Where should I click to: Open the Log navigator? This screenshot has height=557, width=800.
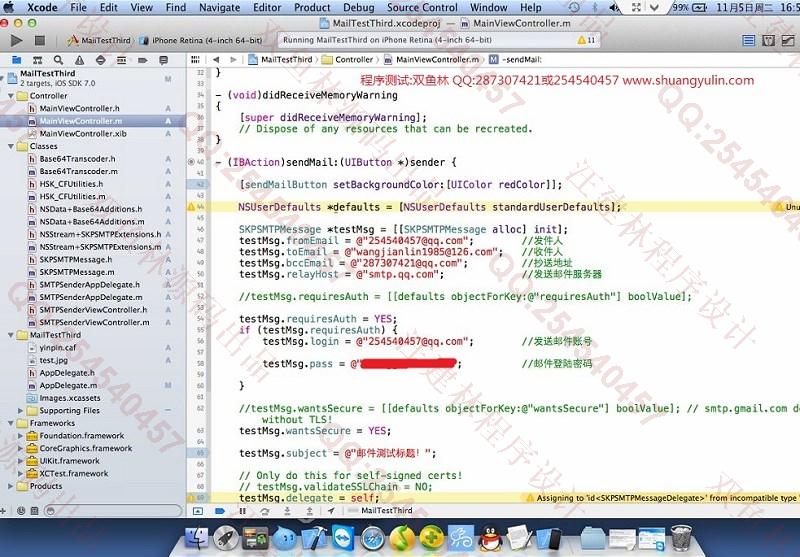click(163, 60)
